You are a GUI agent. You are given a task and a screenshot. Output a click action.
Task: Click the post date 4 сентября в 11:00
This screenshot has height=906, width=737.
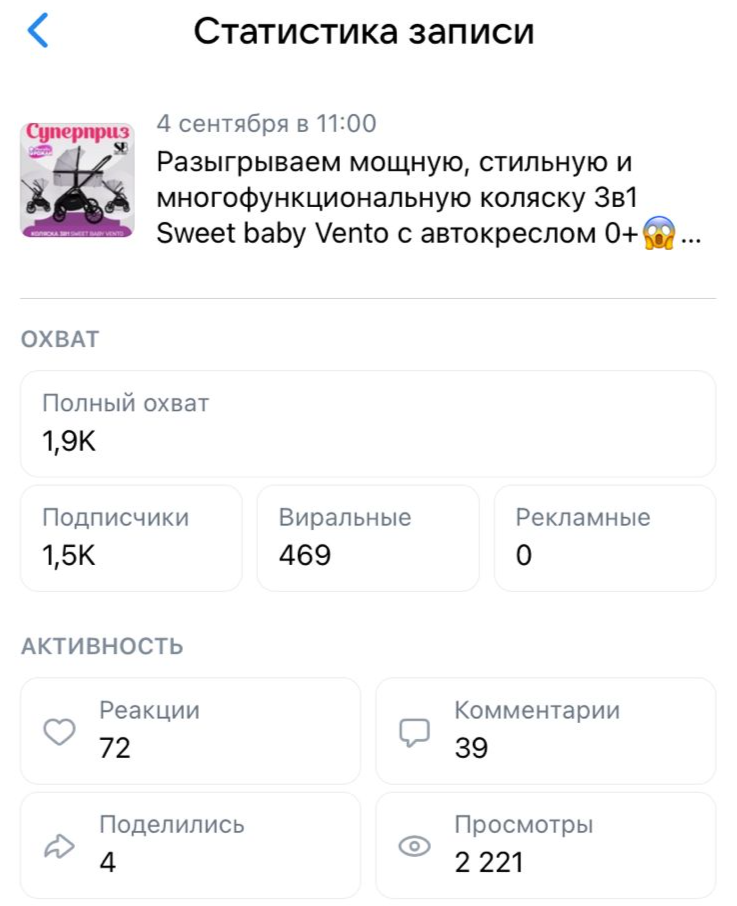click(266, 124)
